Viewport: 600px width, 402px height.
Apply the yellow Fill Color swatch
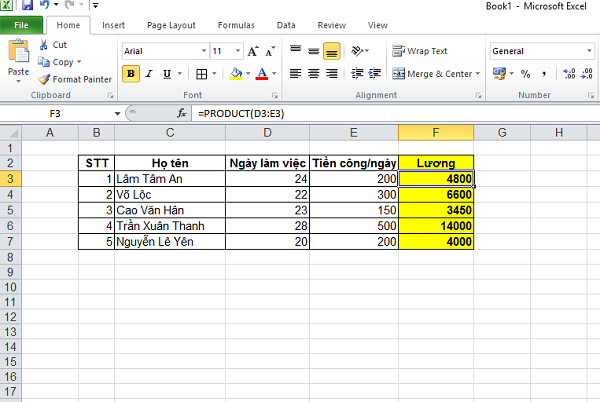(234, 73)
